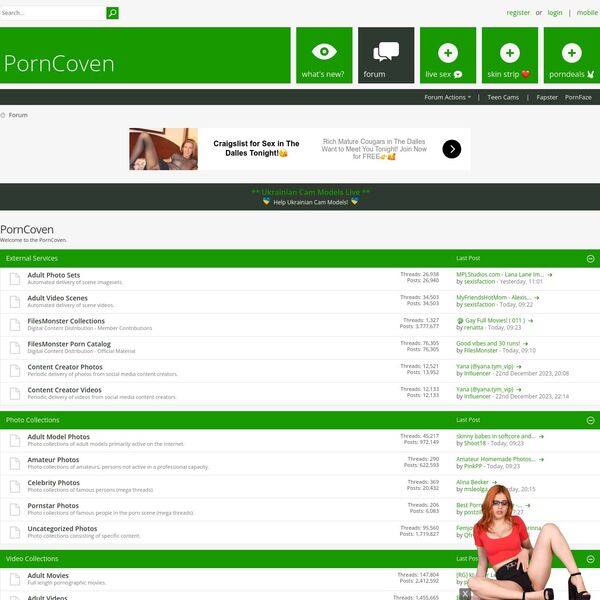Select the forum chat bubbles tile
Screen dimensions: 600x600
click(x=385, y=51)
